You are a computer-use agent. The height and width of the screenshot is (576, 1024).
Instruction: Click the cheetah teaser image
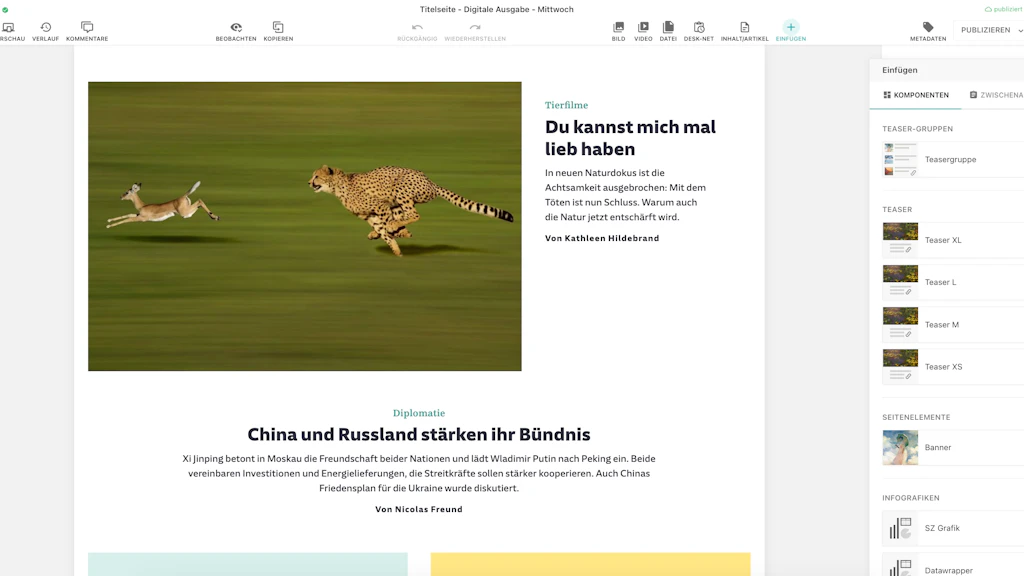[x=305, y=226]
